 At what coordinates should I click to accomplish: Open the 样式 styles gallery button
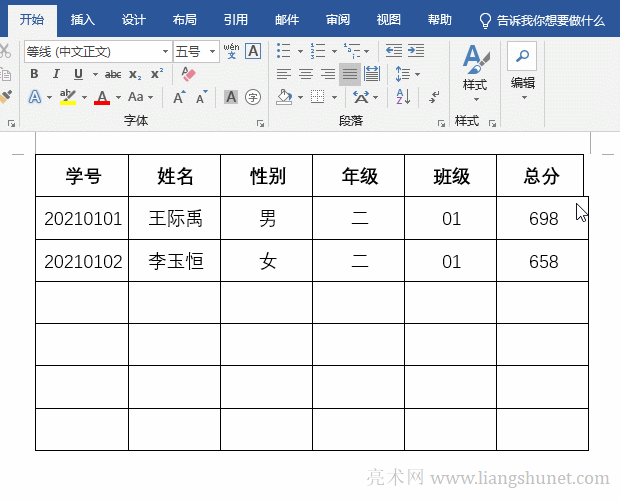(475, 72)
